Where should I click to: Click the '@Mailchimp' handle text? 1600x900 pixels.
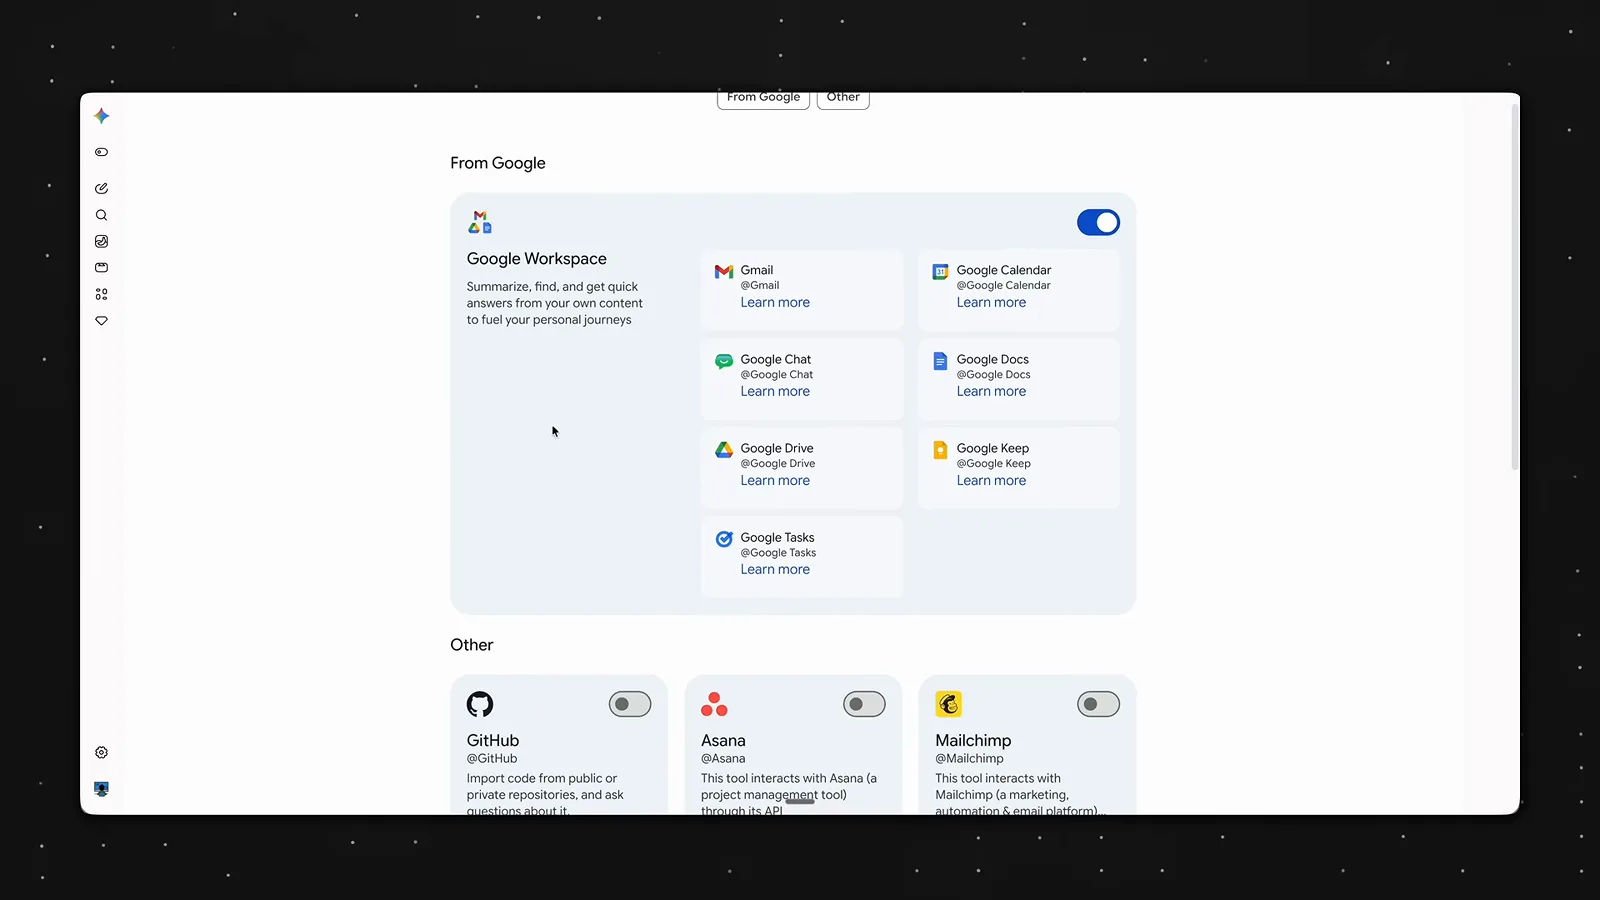[x=969, y=758]
